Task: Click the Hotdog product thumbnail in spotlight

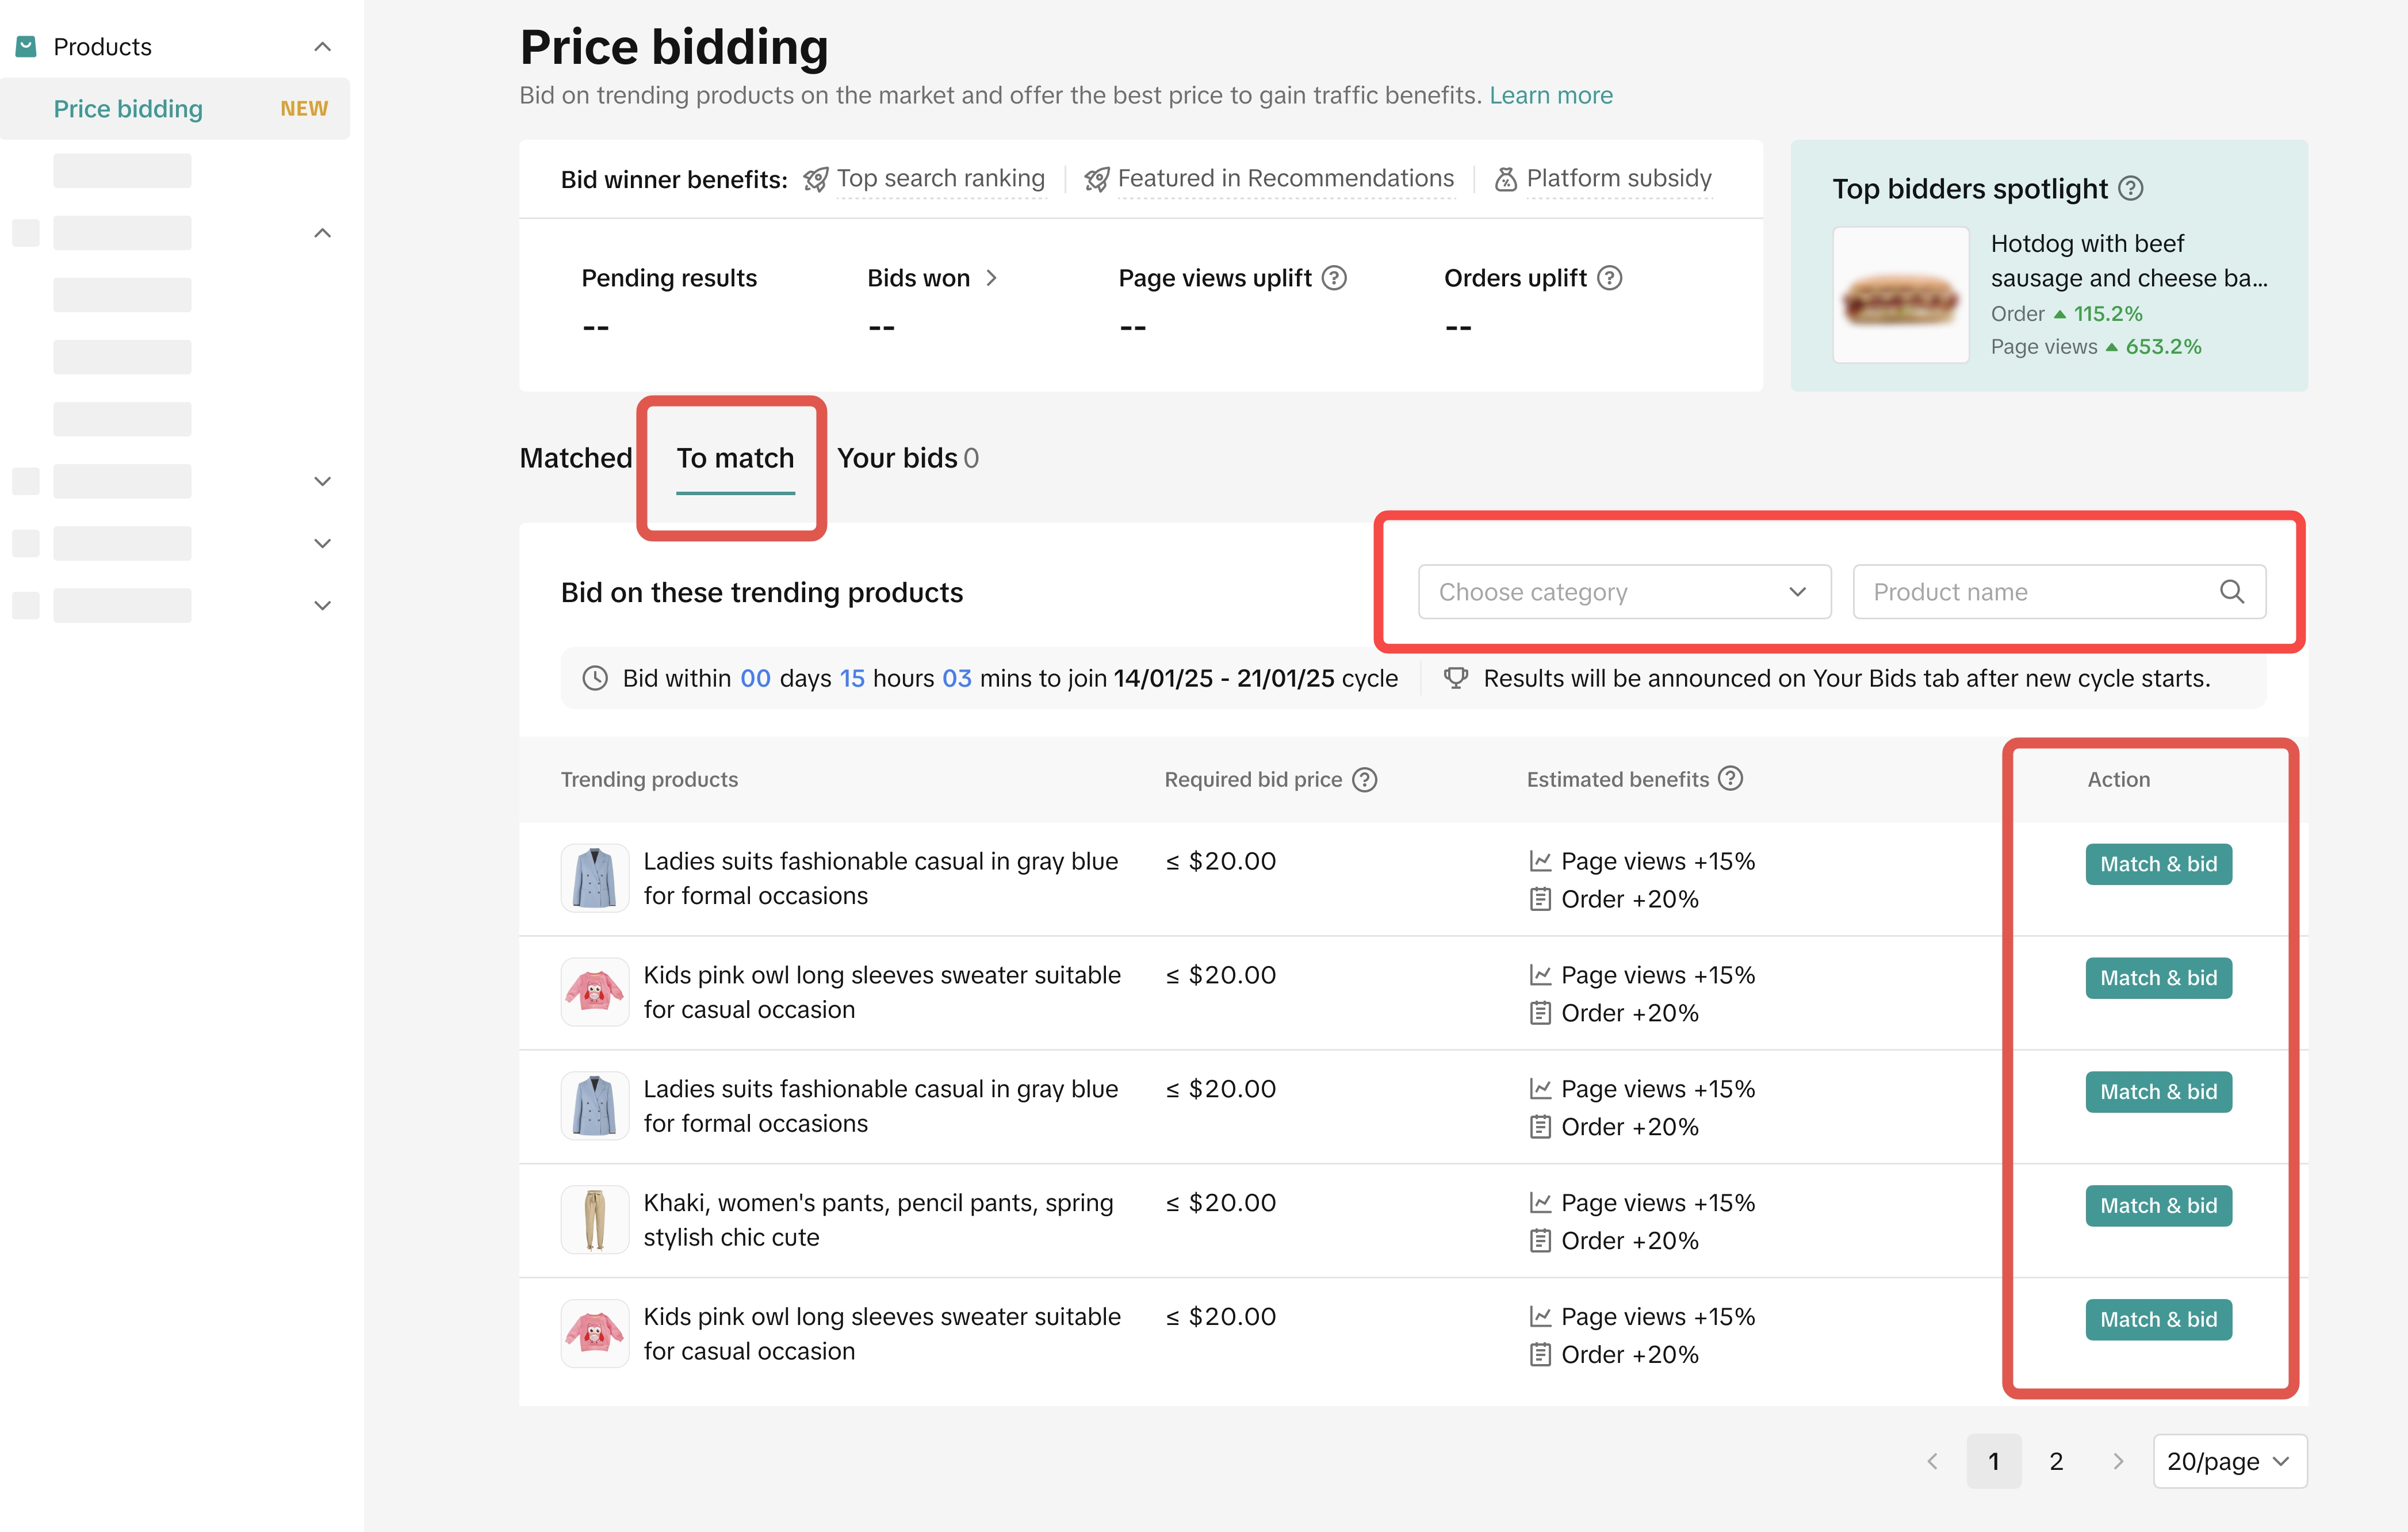Action: [x=1900, y=295]
